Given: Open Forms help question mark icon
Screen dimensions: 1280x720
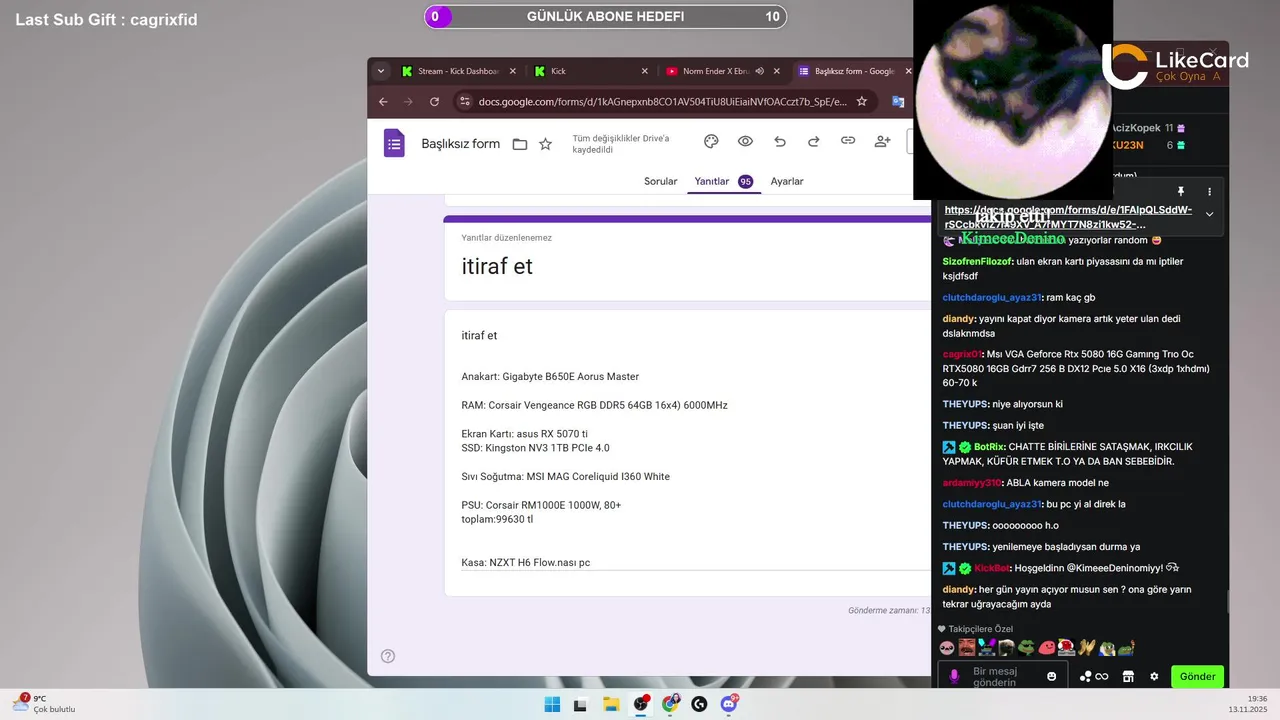Looking at the screenshot, I should tap(388, 656).
